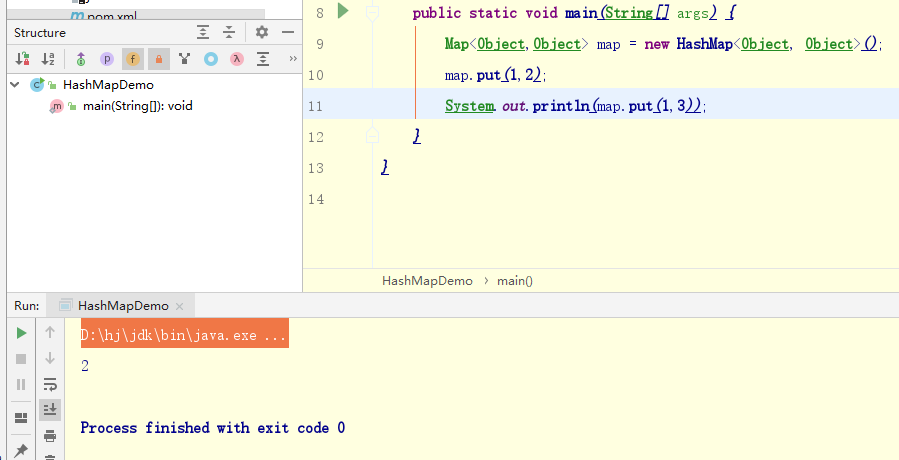Click println on line 11
This screenshot has width=899, height=460.
(562, 106)
